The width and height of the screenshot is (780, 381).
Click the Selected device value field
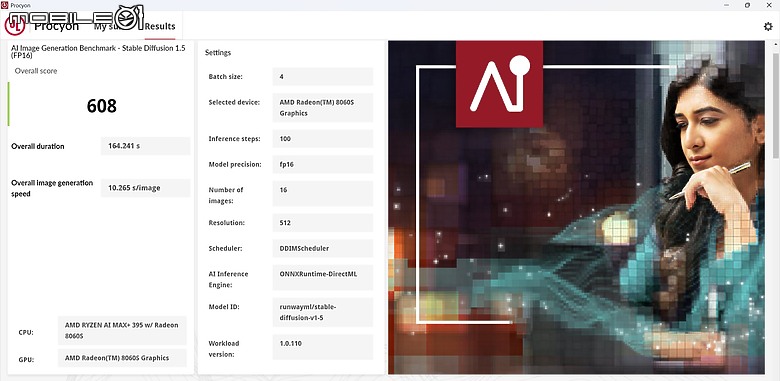coord(323,107)
